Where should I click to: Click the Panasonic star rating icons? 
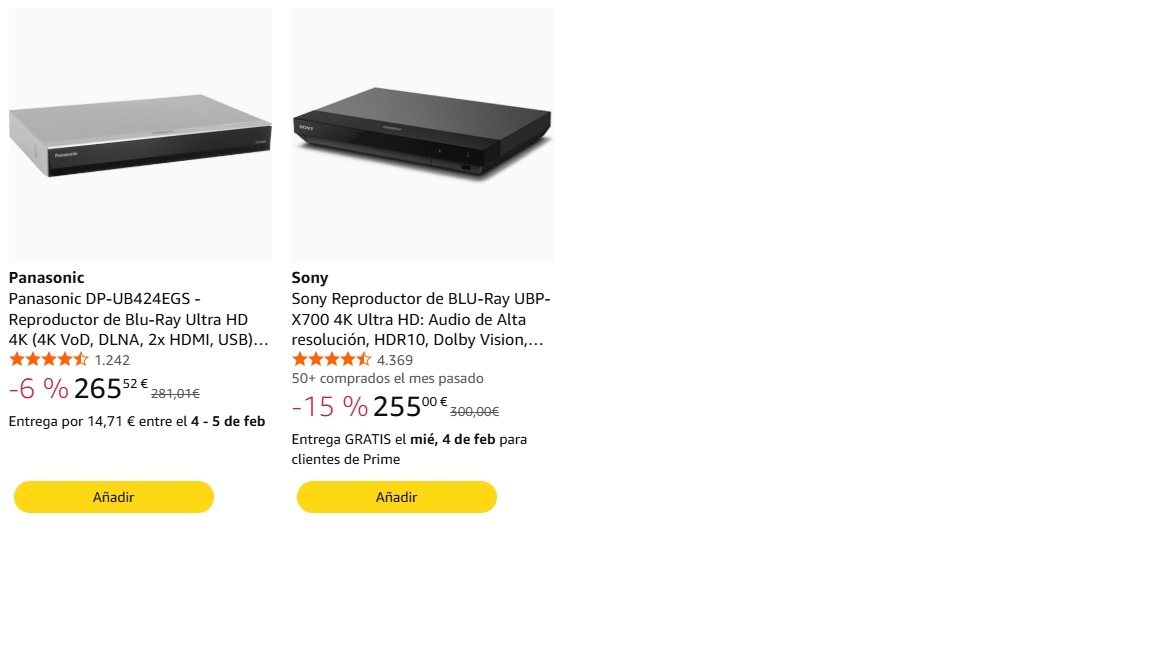pyautogui.click(x=49, y=360)
